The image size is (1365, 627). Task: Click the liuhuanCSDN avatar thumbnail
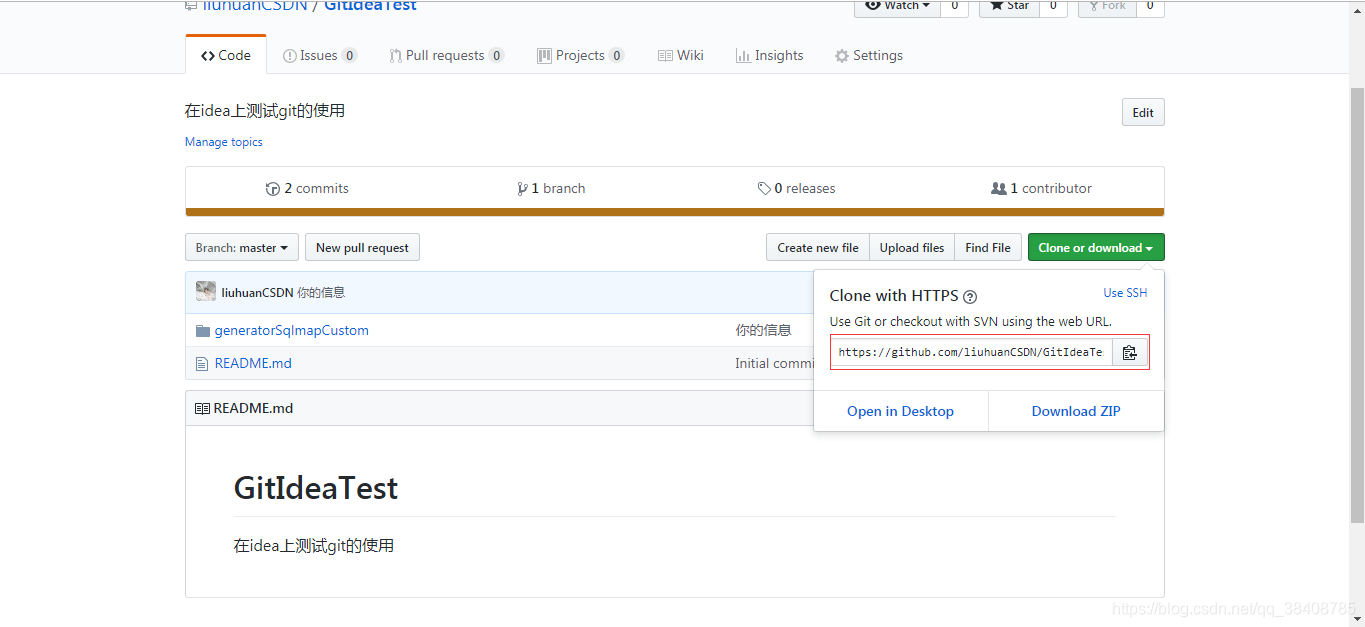[x=206, y=291]
